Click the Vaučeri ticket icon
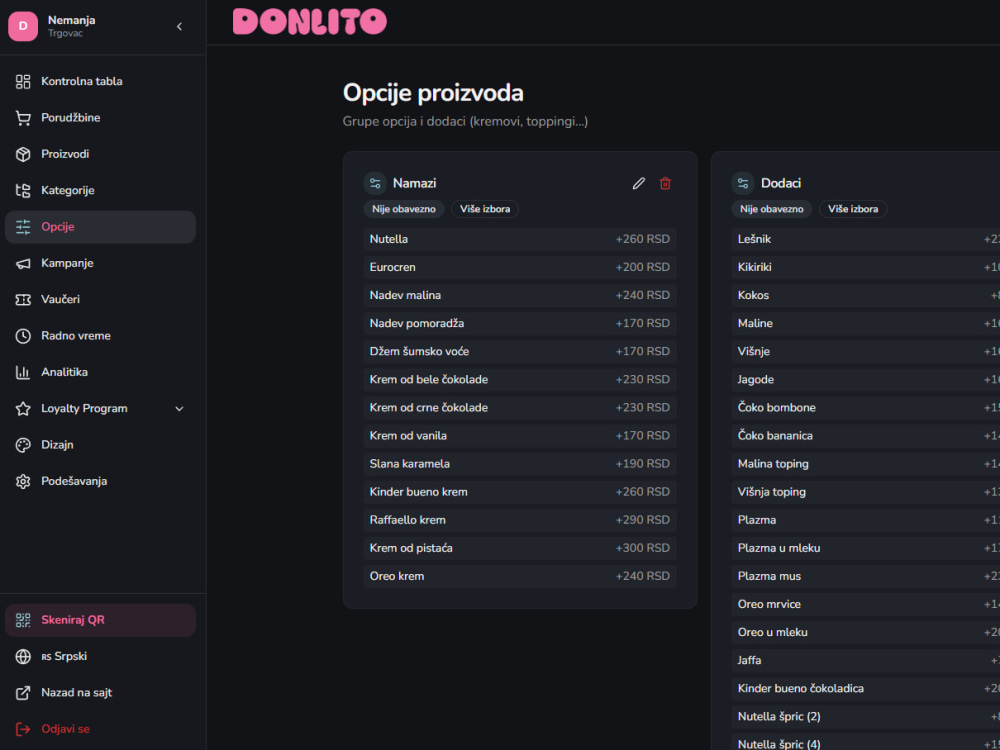This screenshot has width=1000, height=750. click(x=23, y=300)
